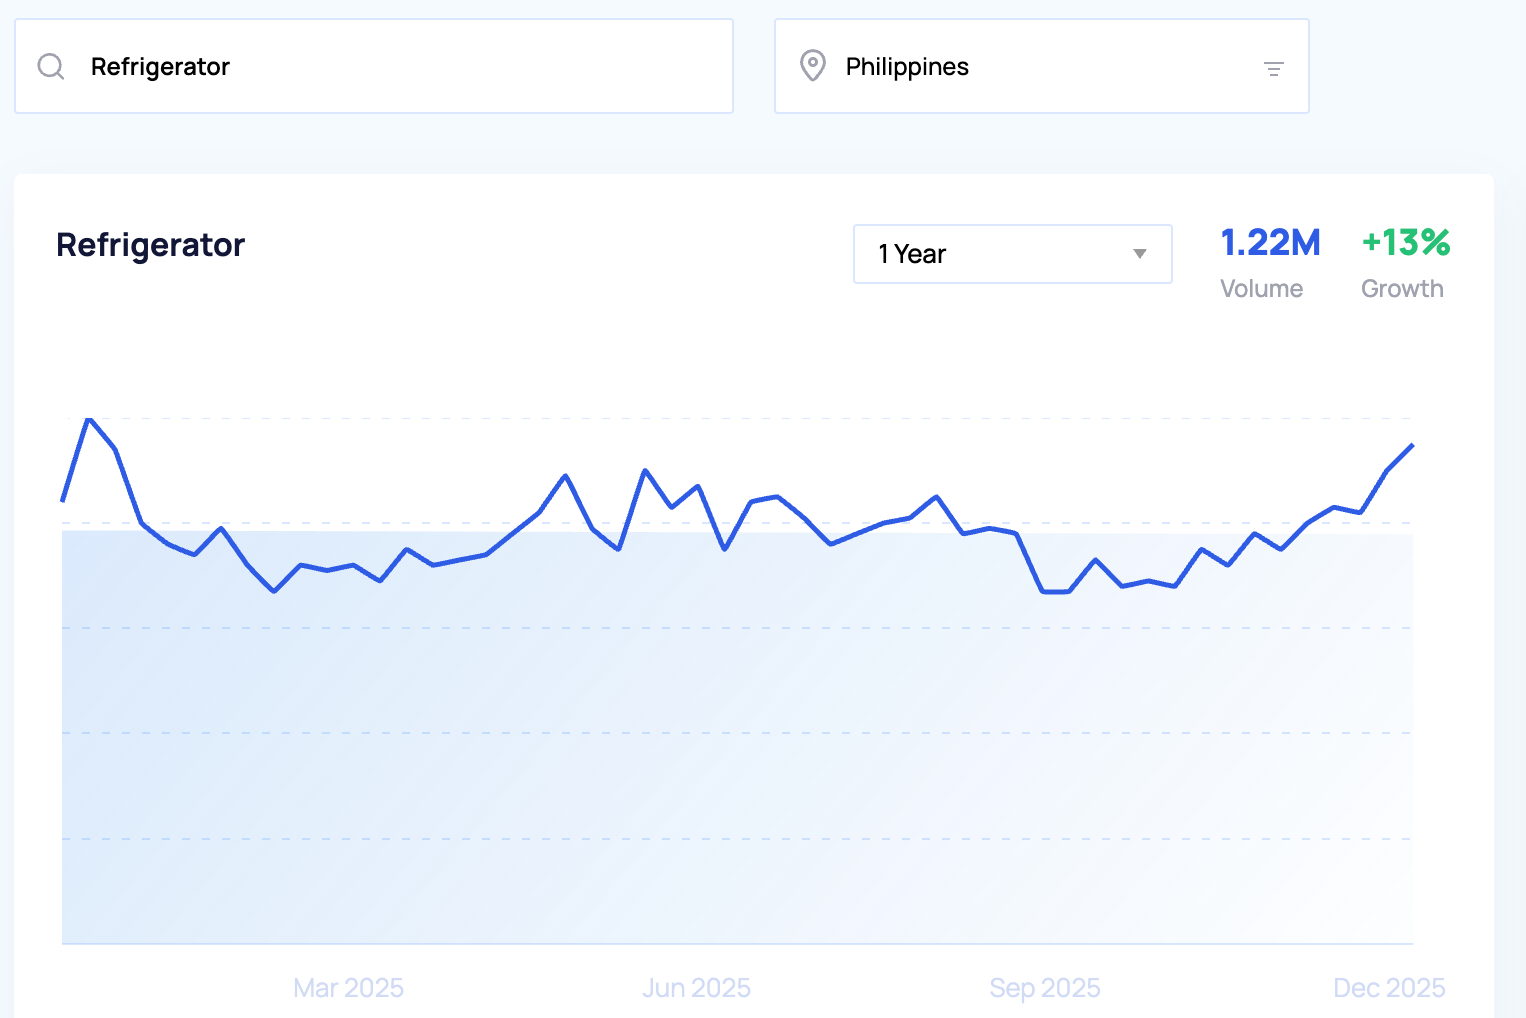Click the flat trough above Sep 2025
The width and height of the screenshot is (1526, 1018).
pyautogui.click(x=1056, y=592)
